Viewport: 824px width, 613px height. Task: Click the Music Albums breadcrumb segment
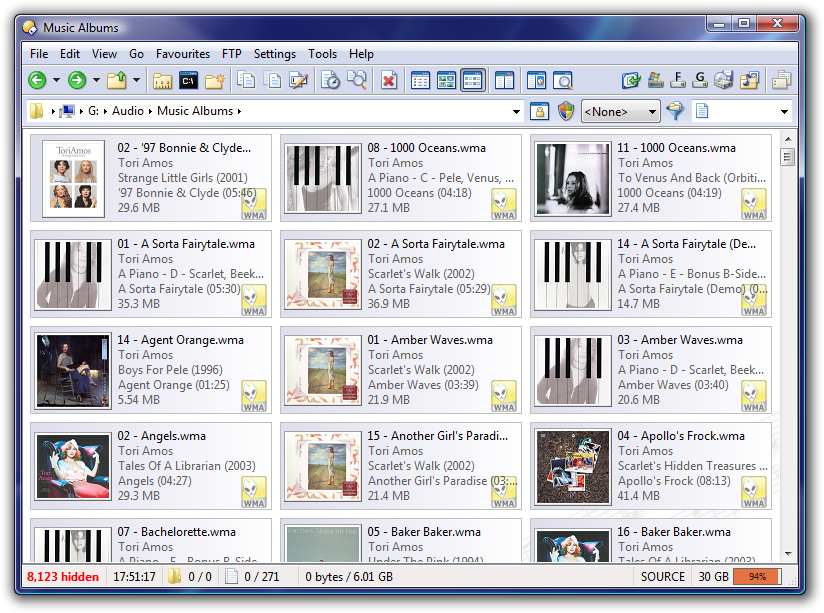[x=195, y=111]
